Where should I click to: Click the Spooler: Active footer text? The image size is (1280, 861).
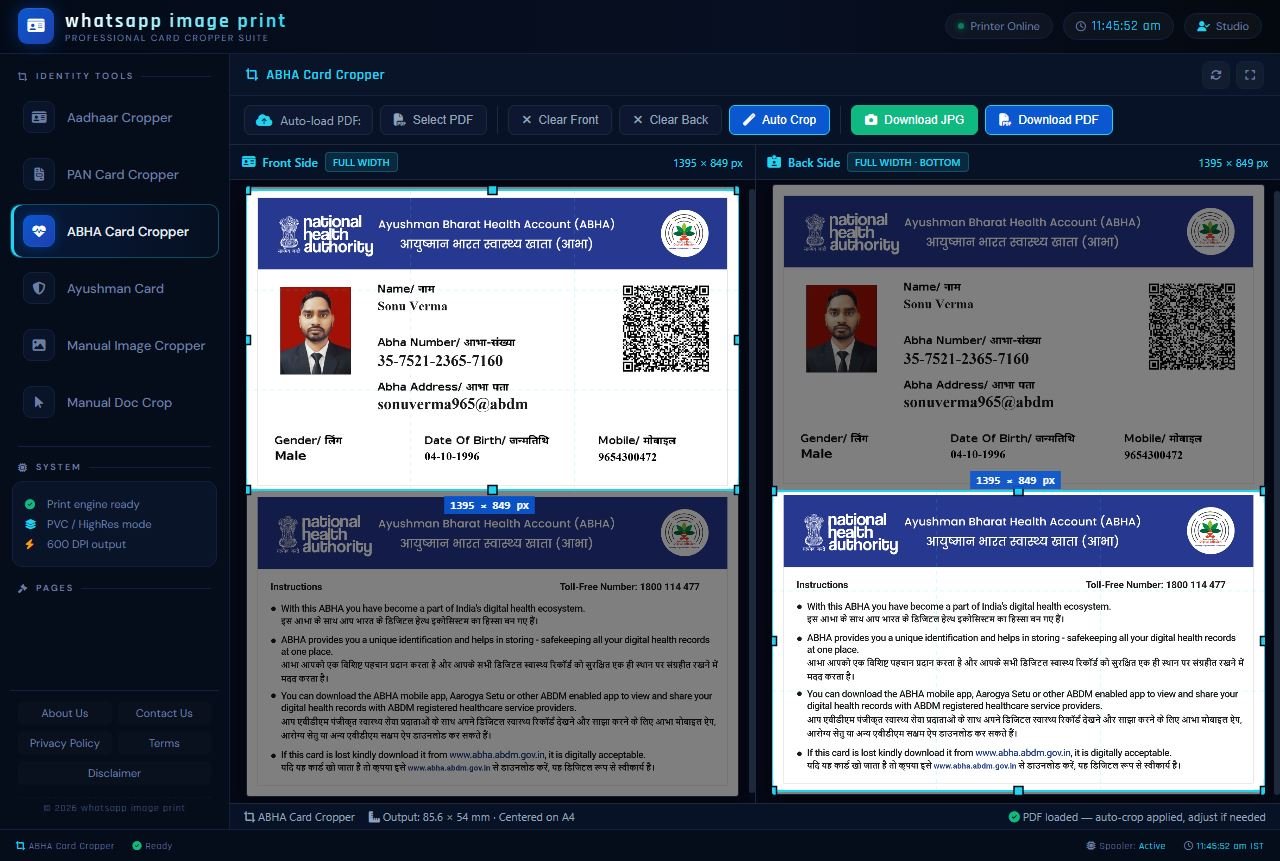point(1132,846)
